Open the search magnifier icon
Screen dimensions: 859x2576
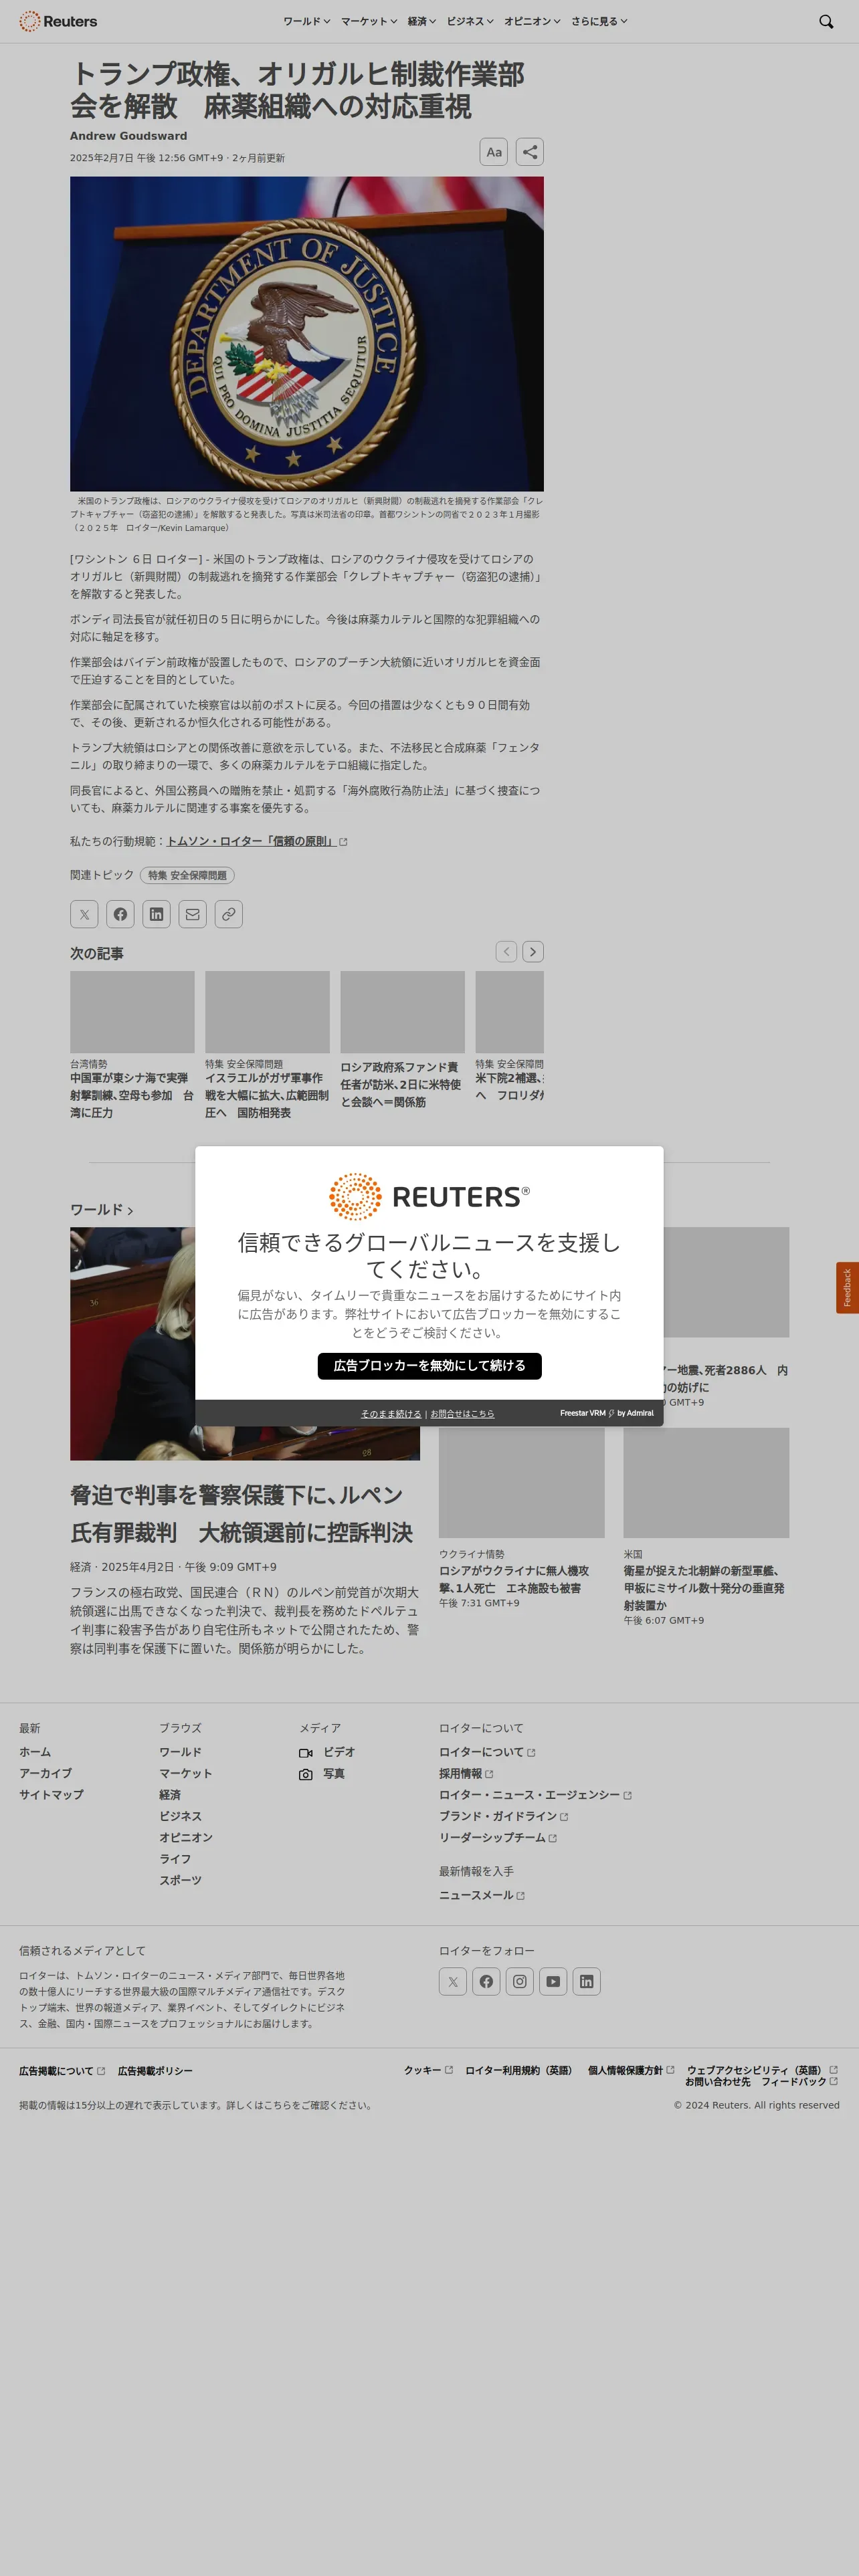(x=826, y=21)
